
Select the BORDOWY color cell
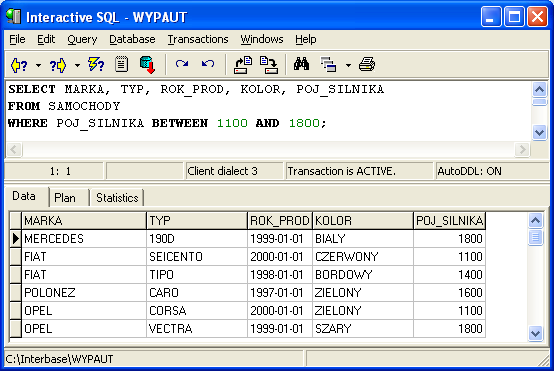click(363, 275)
